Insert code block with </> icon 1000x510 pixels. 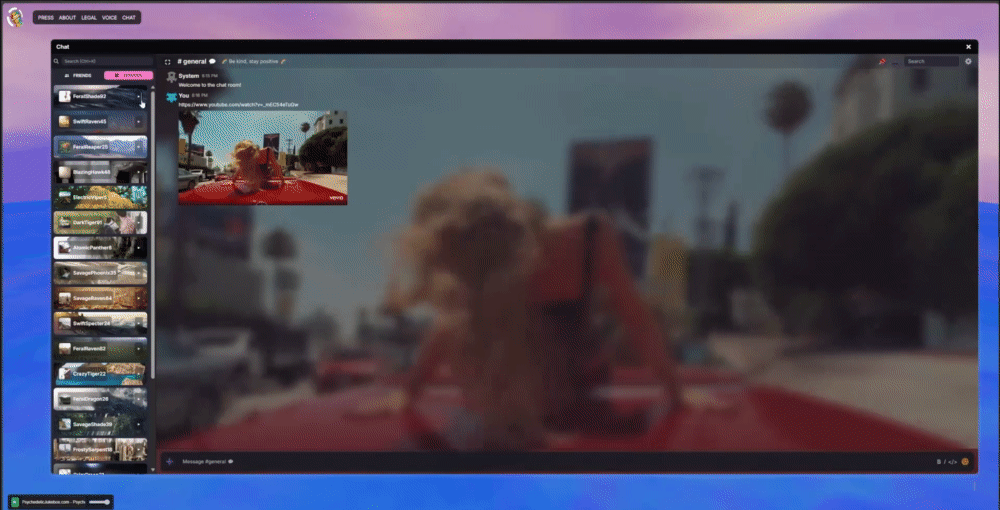pyautogui.click(x=952, y=462)
